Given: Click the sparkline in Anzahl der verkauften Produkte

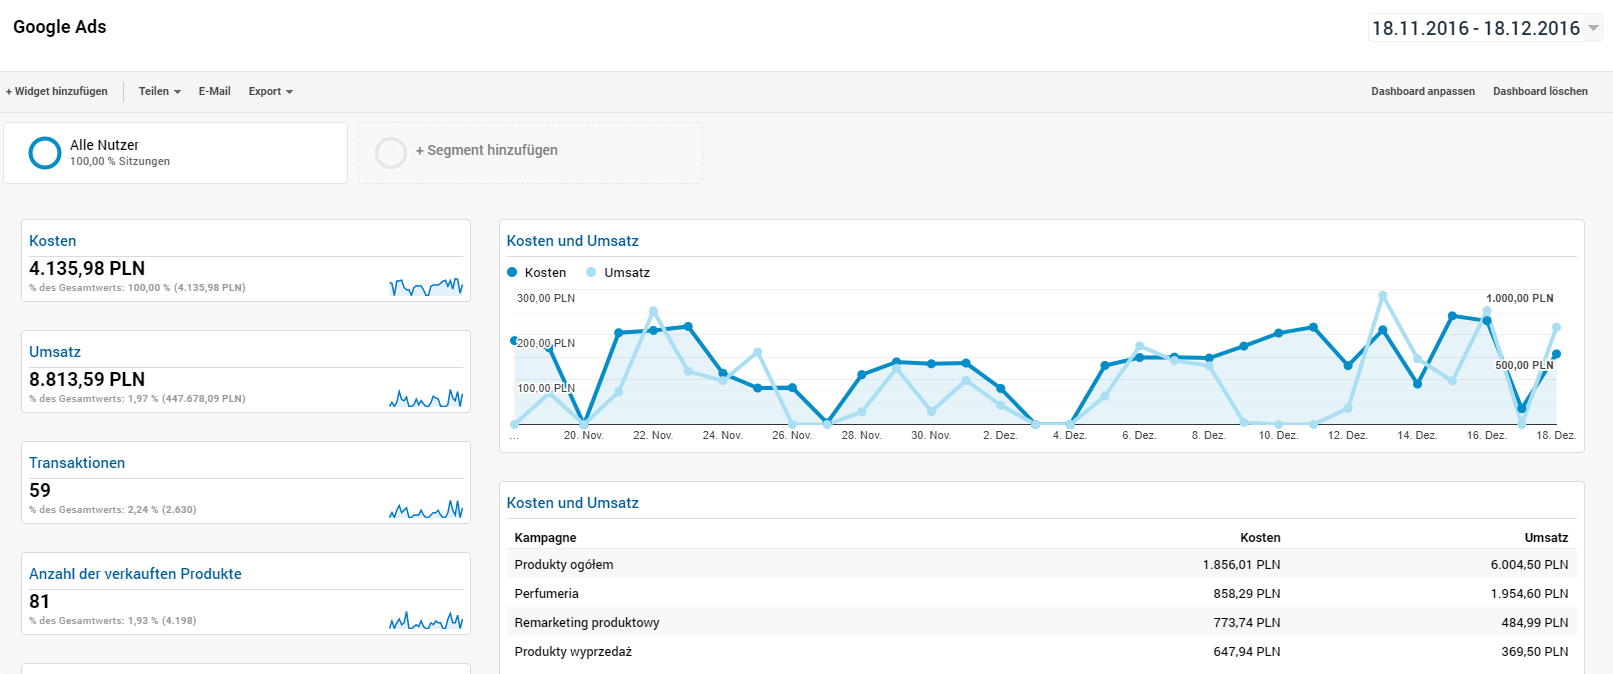Looking at the screenshot, I should click(426, 620).
